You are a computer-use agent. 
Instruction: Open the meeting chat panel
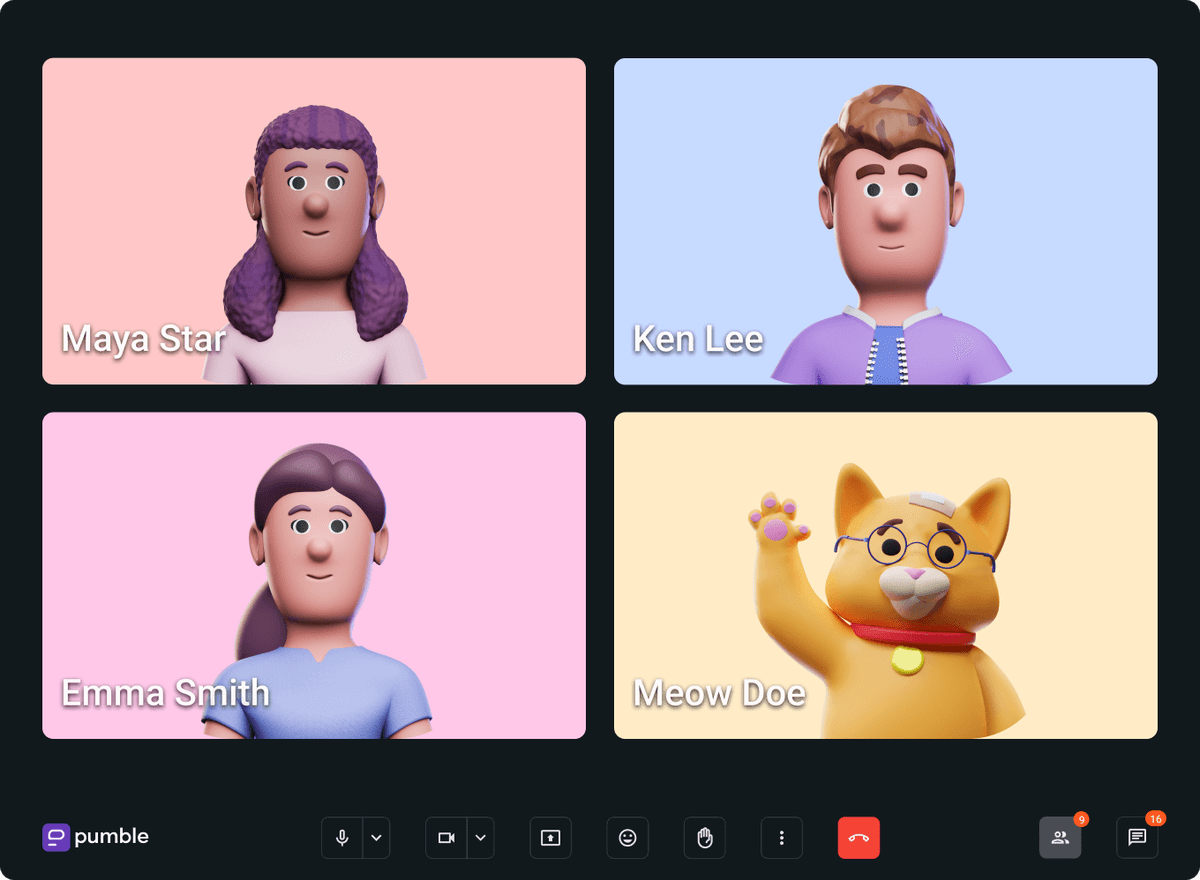pos(1137,838)
